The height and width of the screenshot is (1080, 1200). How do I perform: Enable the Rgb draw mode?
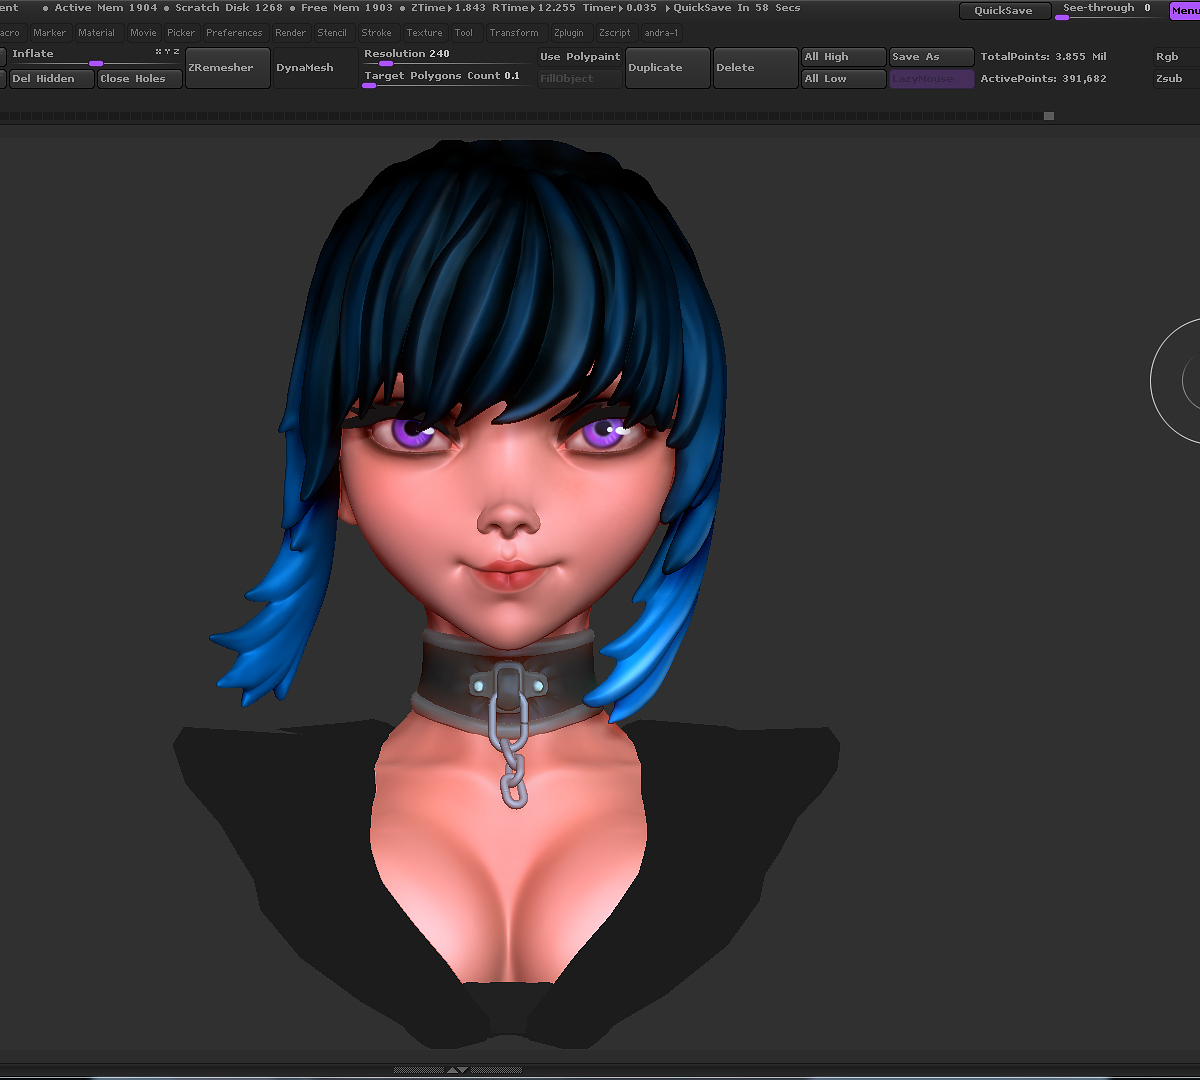(1176, 57)
